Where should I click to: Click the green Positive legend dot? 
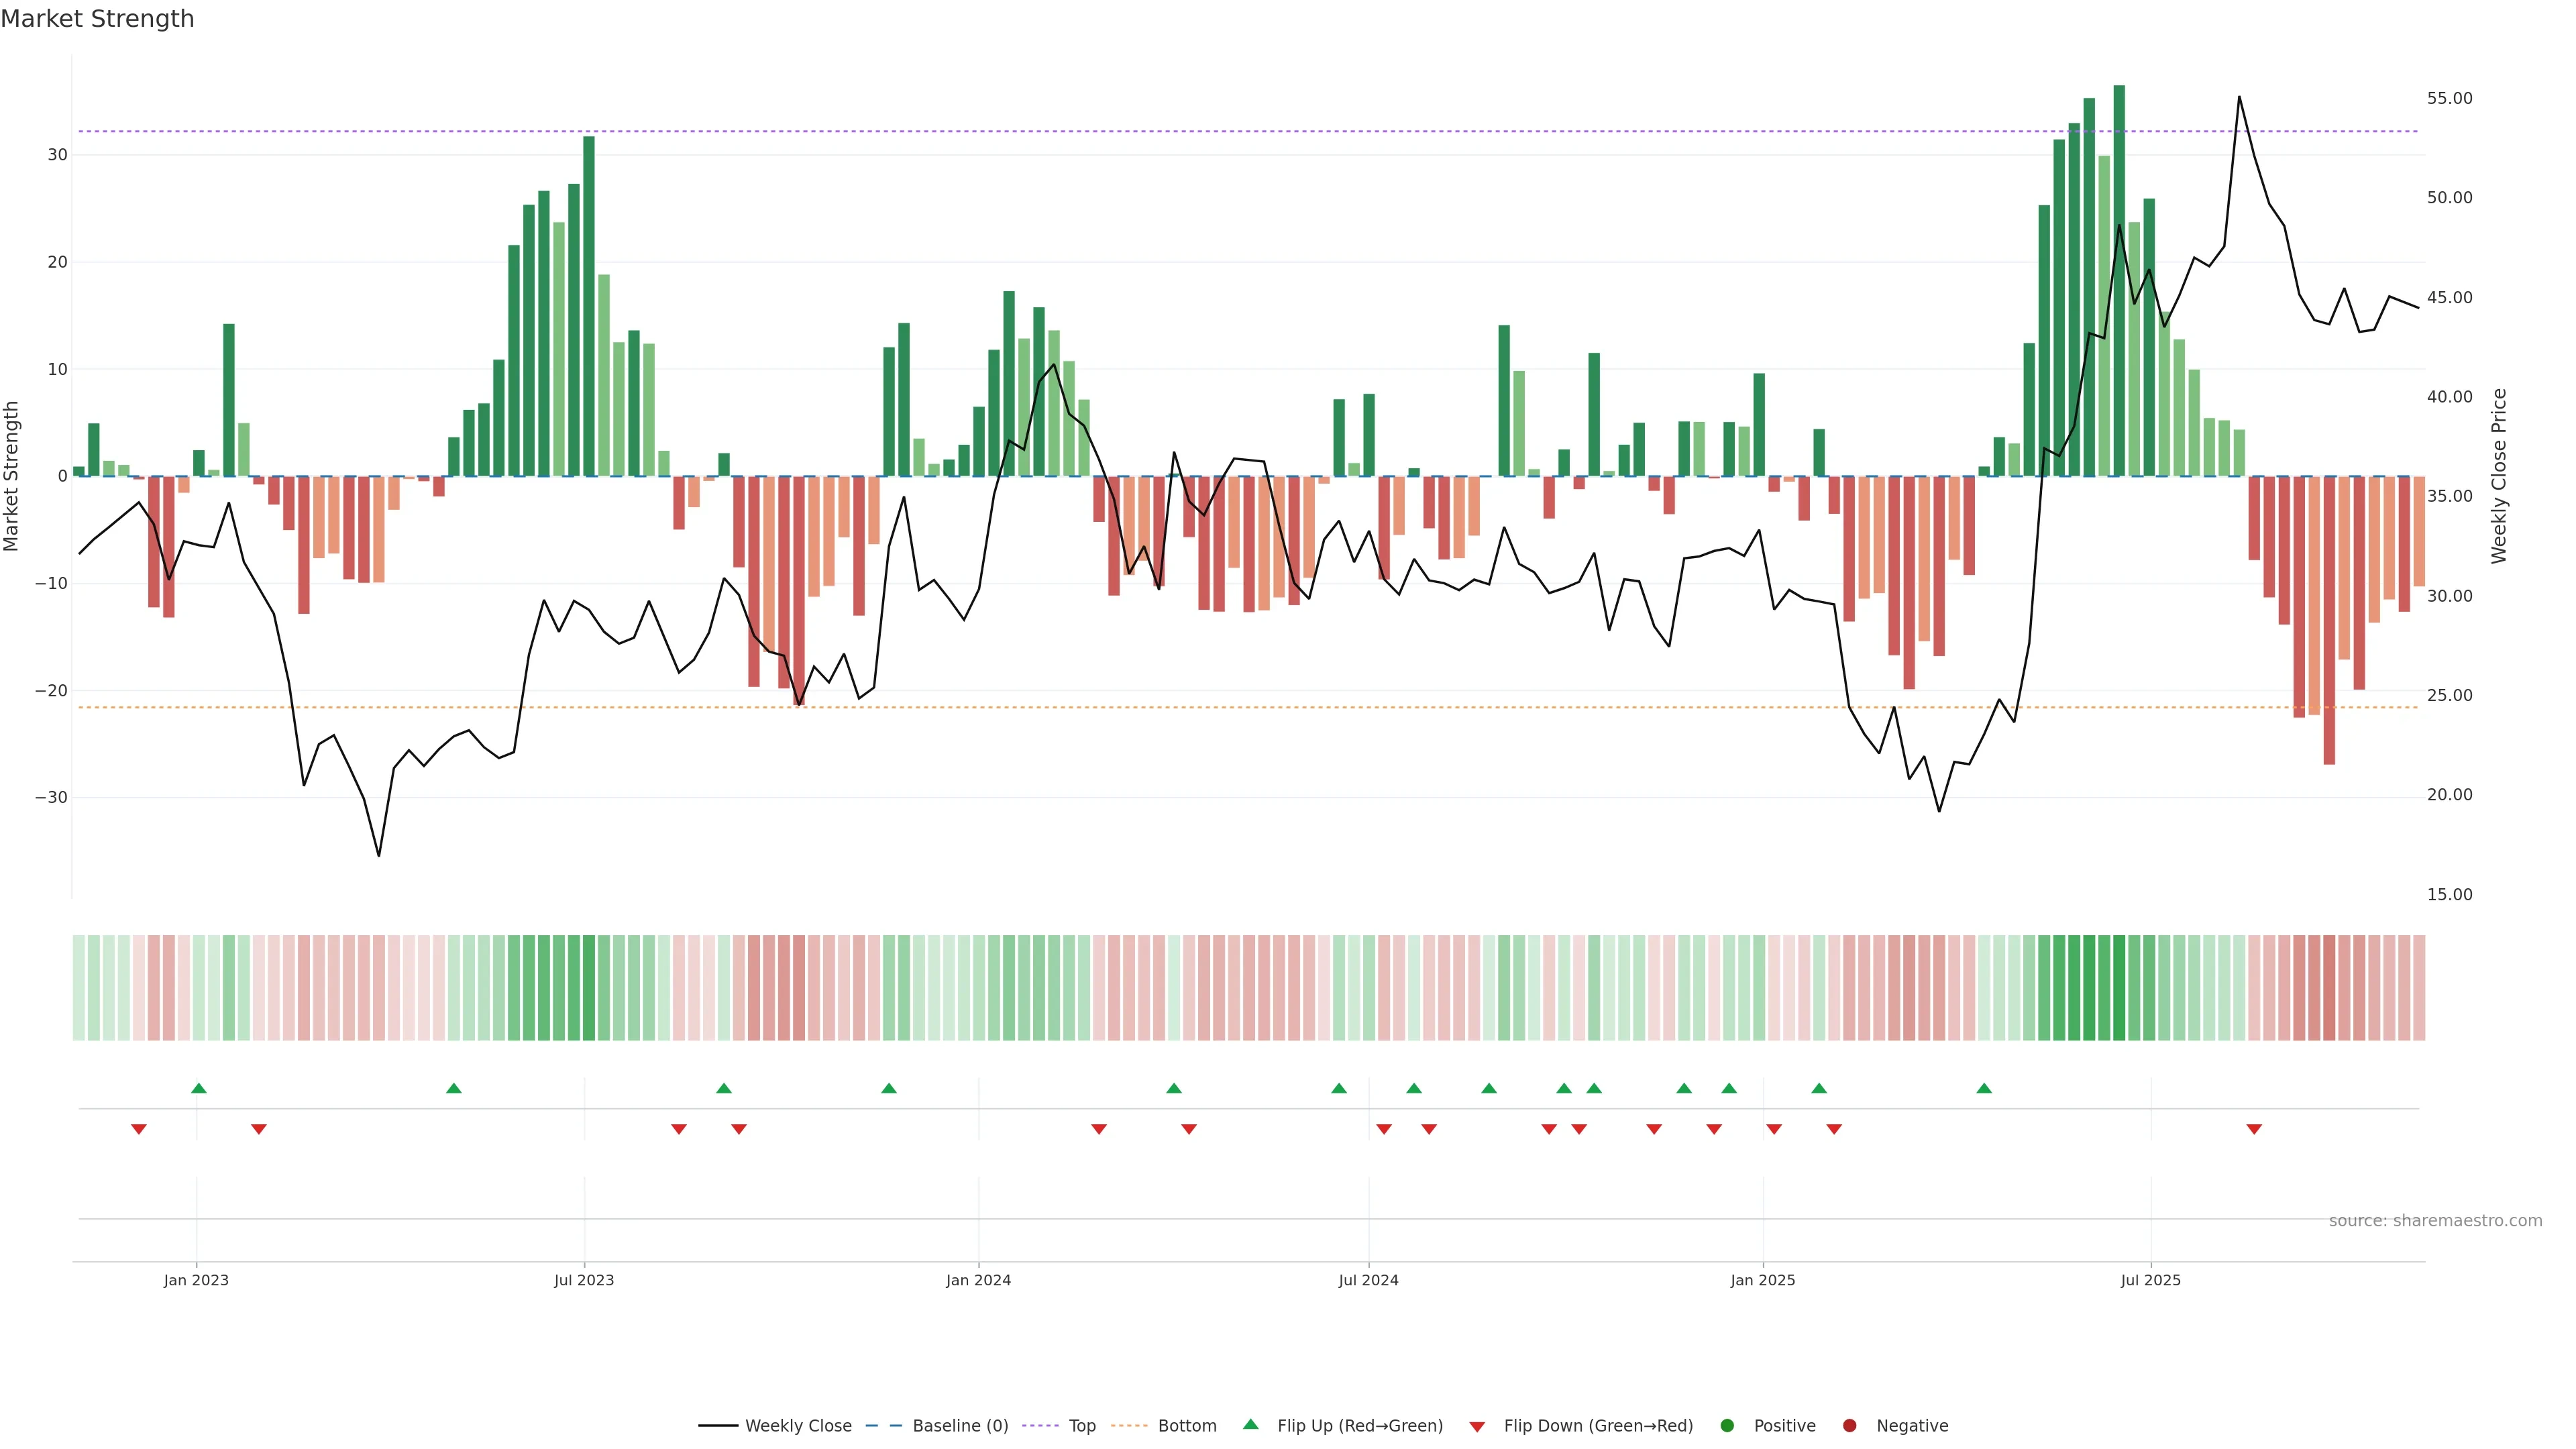coord(1727,1425)
